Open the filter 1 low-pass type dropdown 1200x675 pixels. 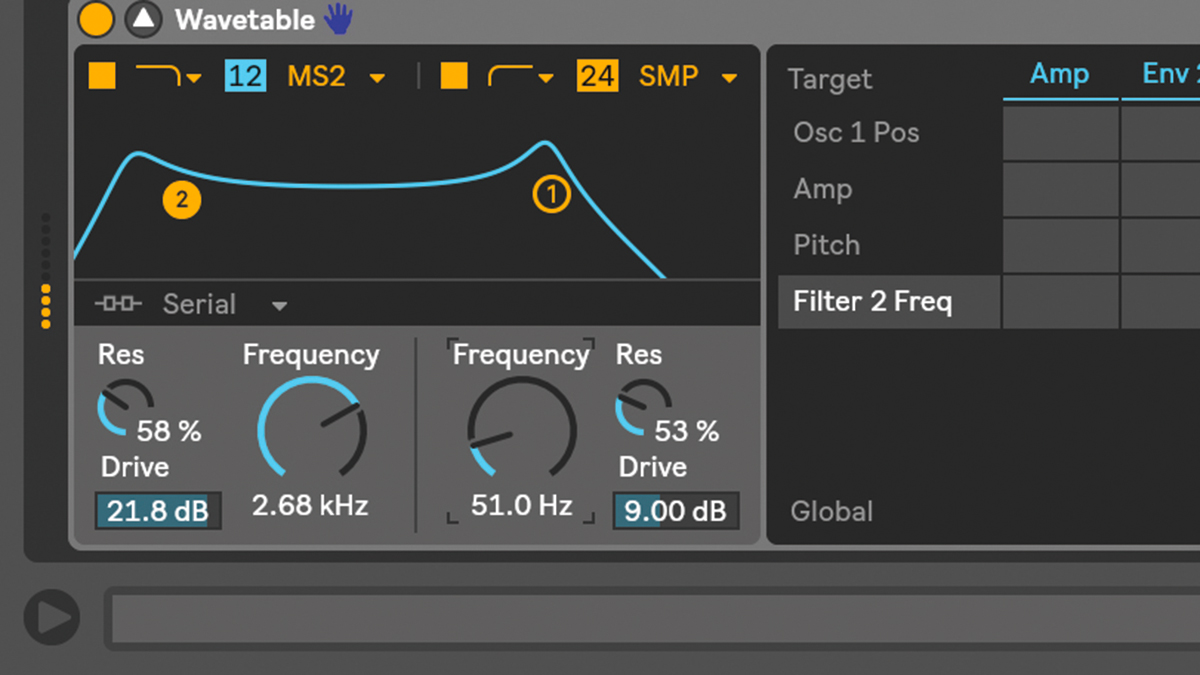(168, 76)
